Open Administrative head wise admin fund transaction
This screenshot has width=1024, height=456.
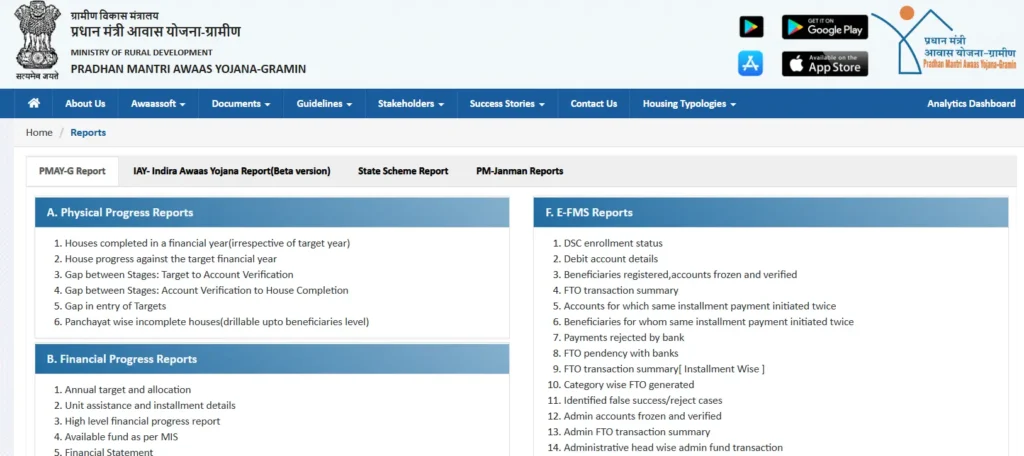pos(673,447)
